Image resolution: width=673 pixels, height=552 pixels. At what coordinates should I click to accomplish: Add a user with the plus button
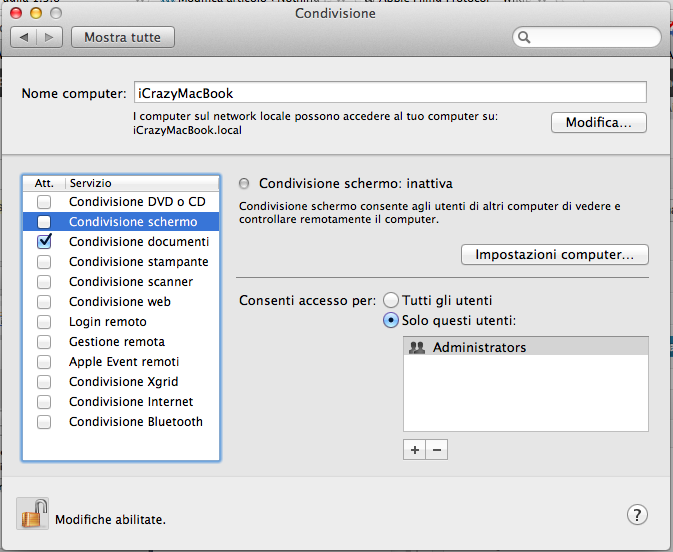(415, 450)
